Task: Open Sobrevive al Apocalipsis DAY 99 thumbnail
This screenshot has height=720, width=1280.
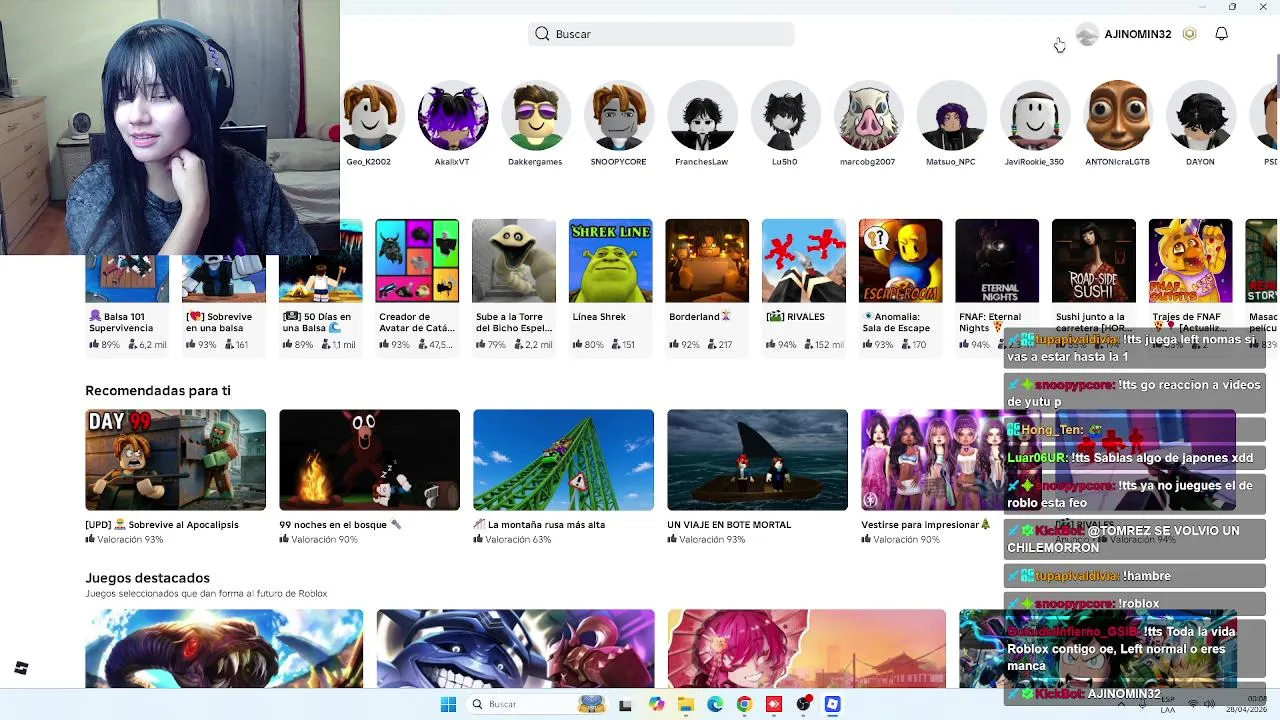Action: [175, 460]
